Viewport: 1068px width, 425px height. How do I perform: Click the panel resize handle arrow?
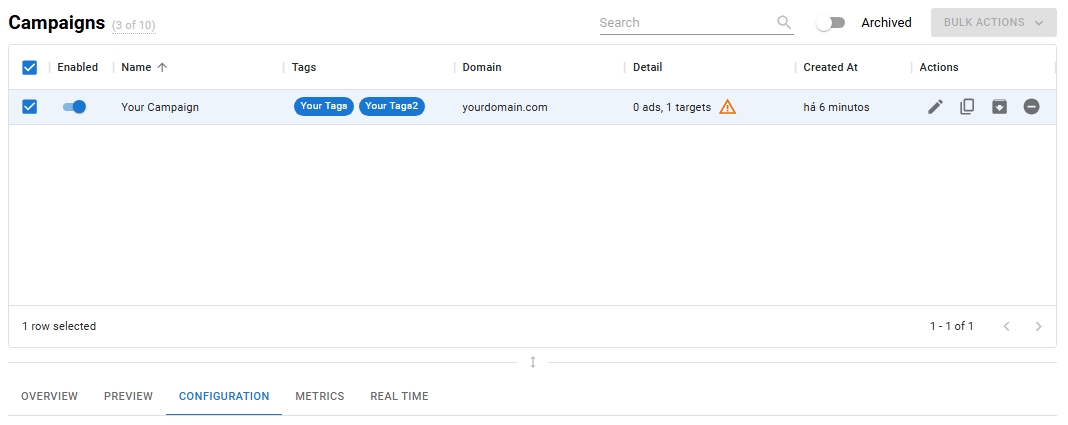click(533, 362)
